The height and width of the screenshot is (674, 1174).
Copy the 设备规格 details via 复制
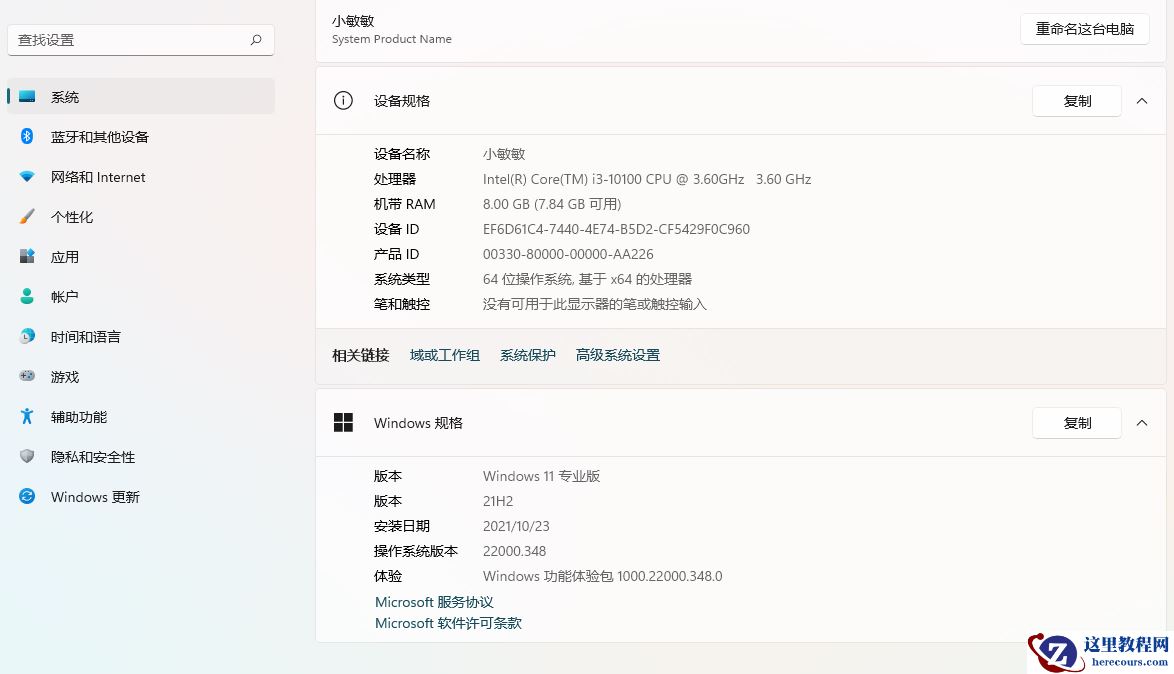pos(1077,101)
